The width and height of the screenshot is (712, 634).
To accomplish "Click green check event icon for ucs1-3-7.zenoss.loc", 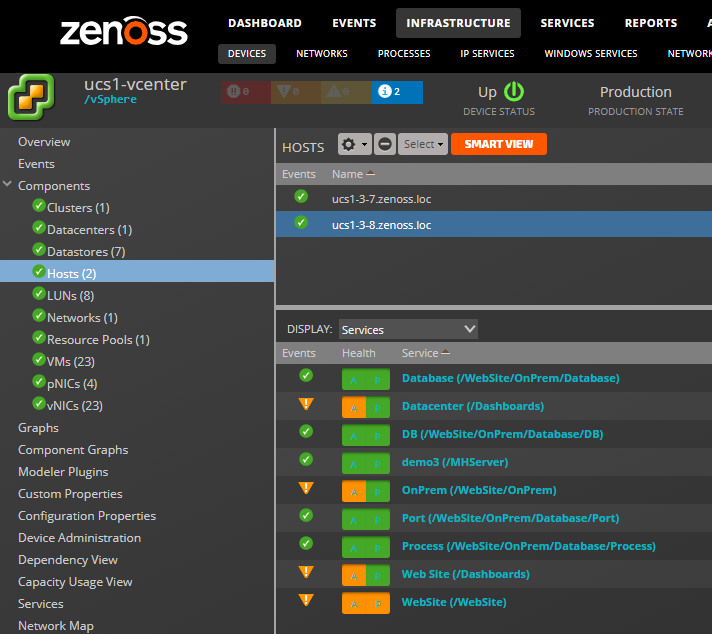I will tap(301, 197).
